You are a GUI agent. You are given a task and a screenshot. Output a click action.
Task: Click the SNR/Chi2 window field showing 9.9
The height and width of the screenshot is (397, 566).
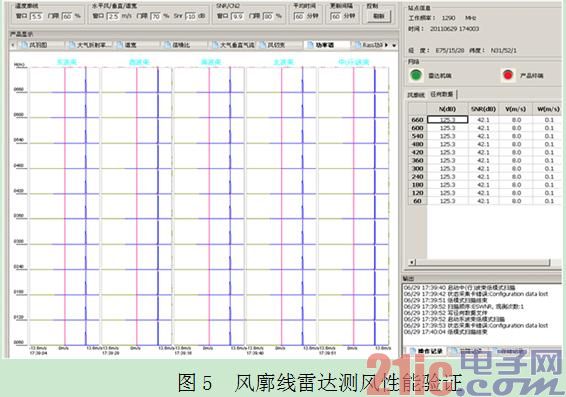coord(237,16)
